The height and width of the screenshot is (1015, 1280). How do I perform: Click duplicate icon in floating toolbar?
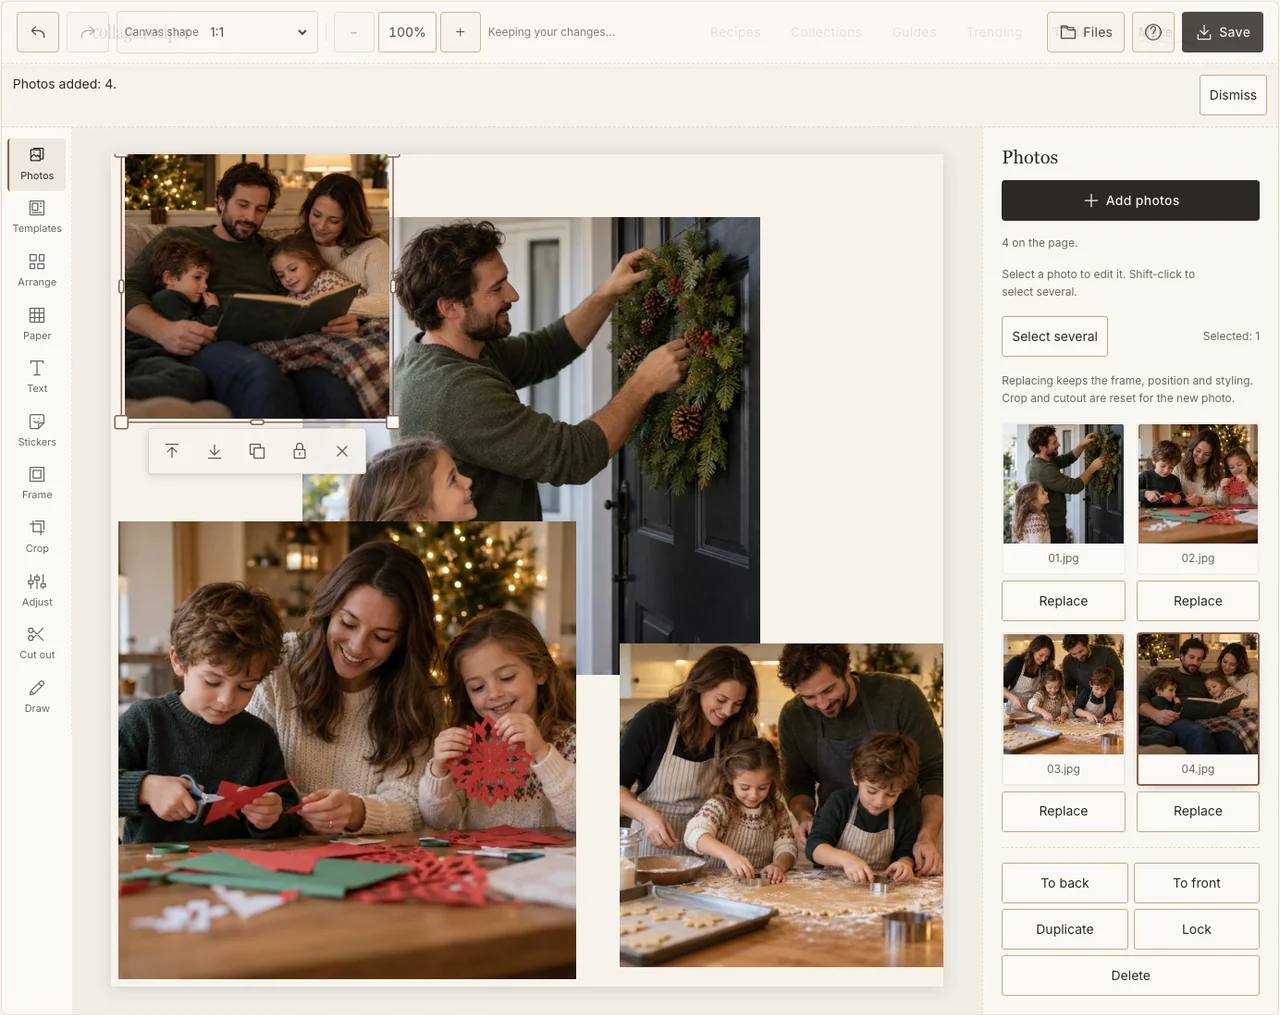[x=257, y=451]
